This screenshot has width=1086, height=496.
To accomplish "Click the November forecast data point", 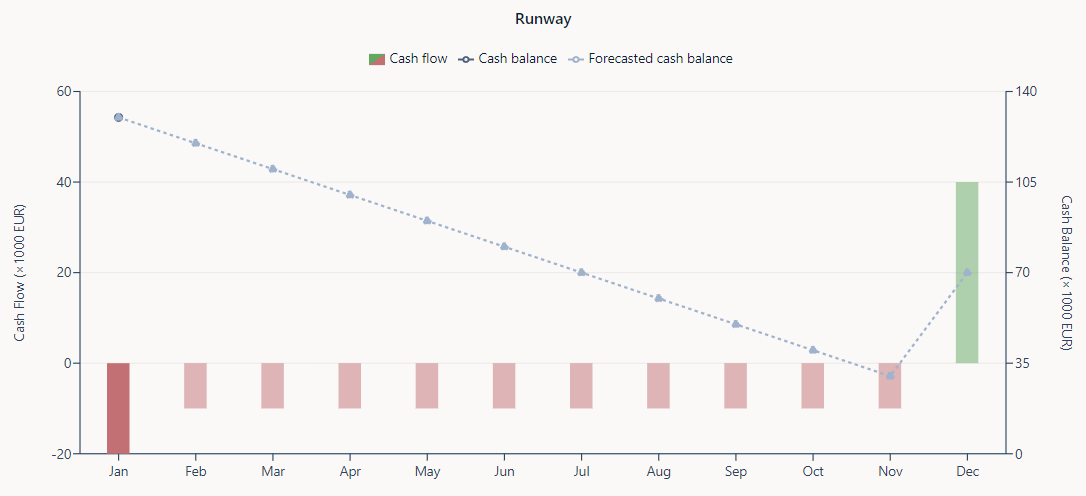I will point(890,375).
